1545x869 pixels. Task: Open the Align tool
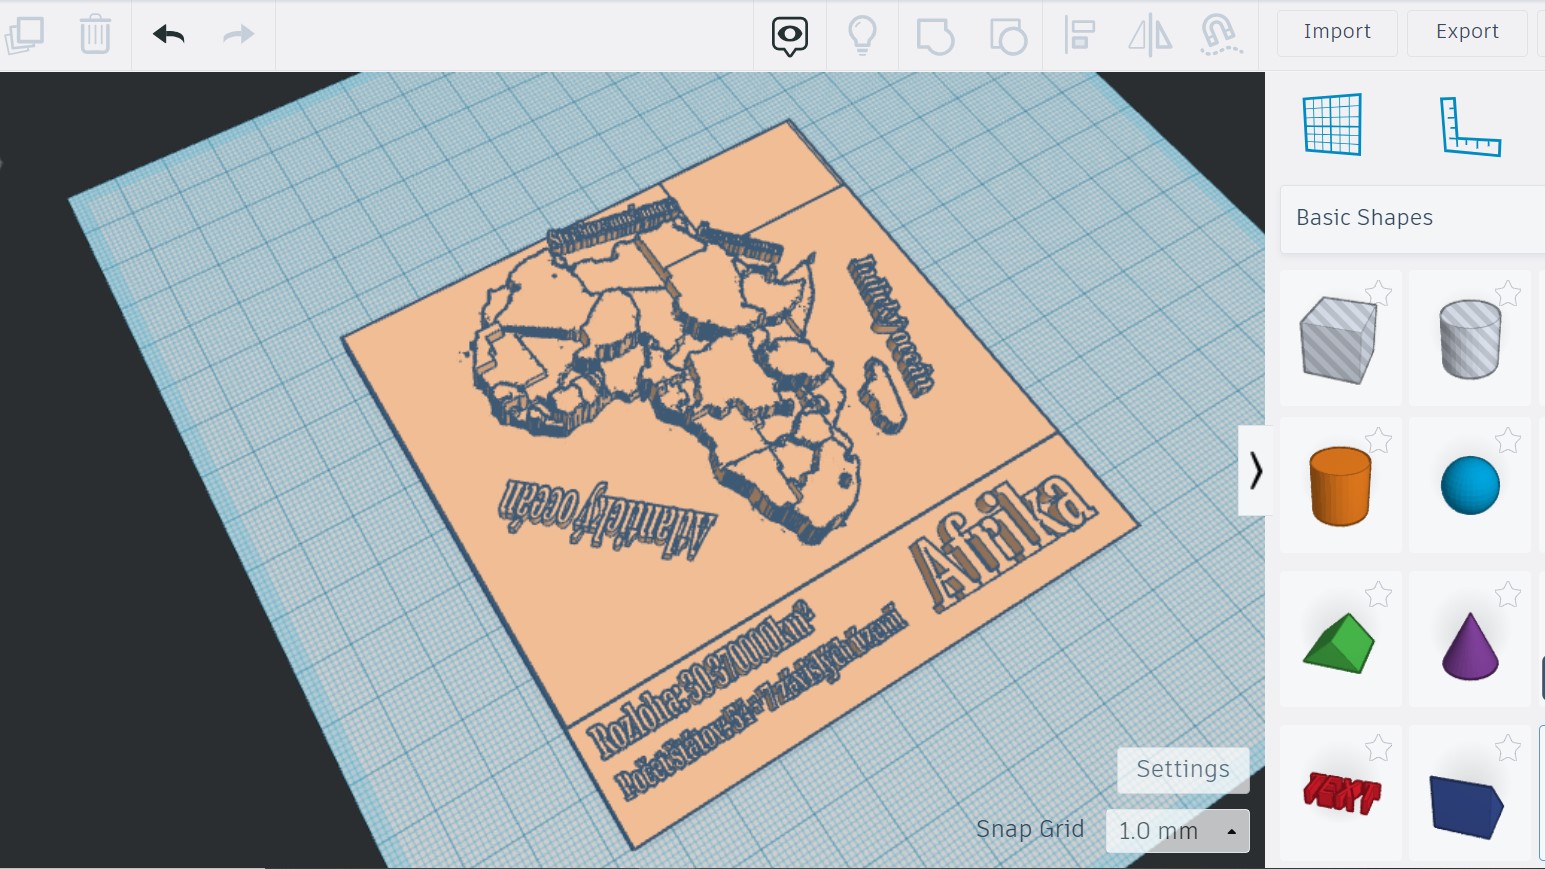[x=1080, y=36]
